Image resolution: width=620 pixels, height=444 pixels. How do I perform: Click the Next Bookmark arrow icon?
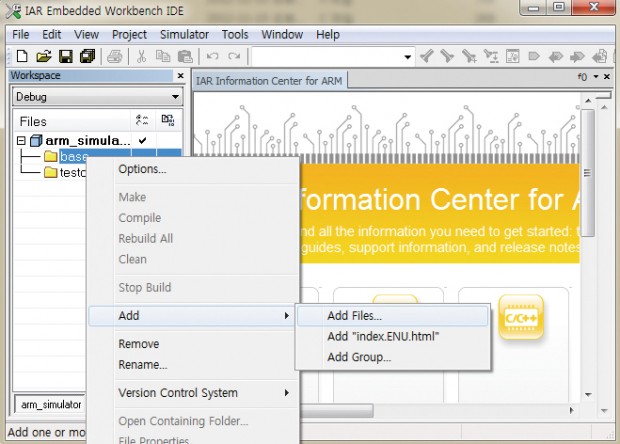pos(577,57)
